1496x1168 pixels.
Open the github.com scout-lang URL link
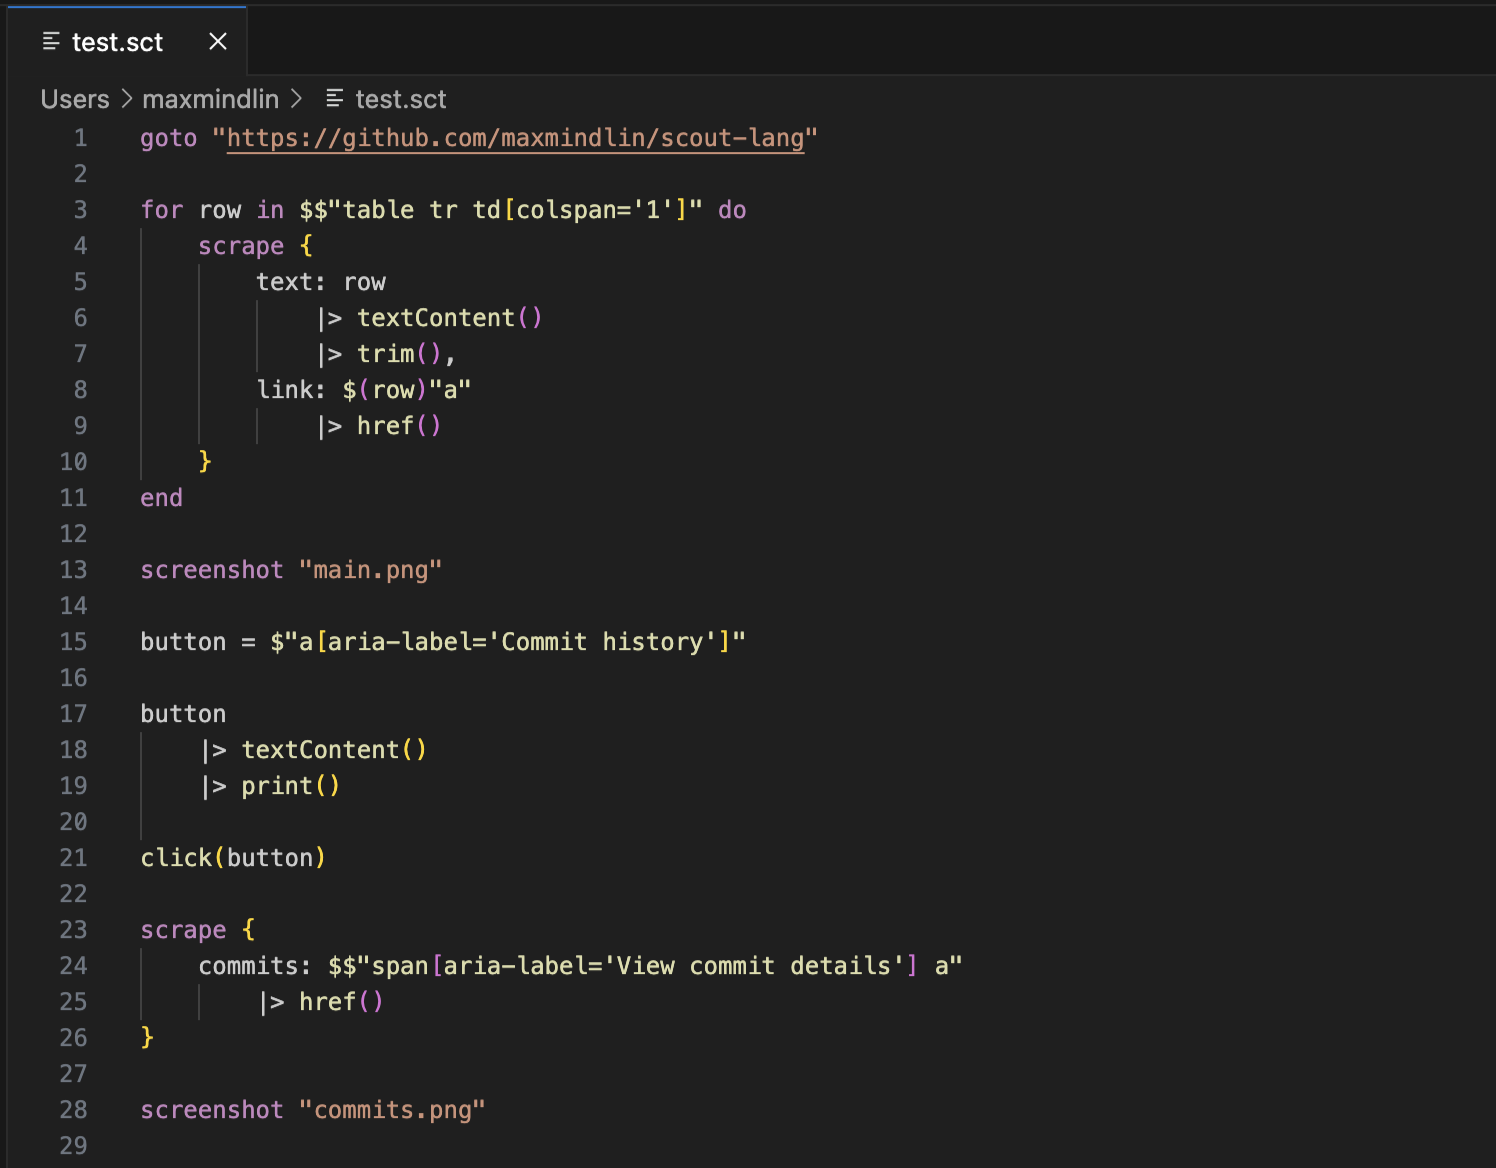516,138
